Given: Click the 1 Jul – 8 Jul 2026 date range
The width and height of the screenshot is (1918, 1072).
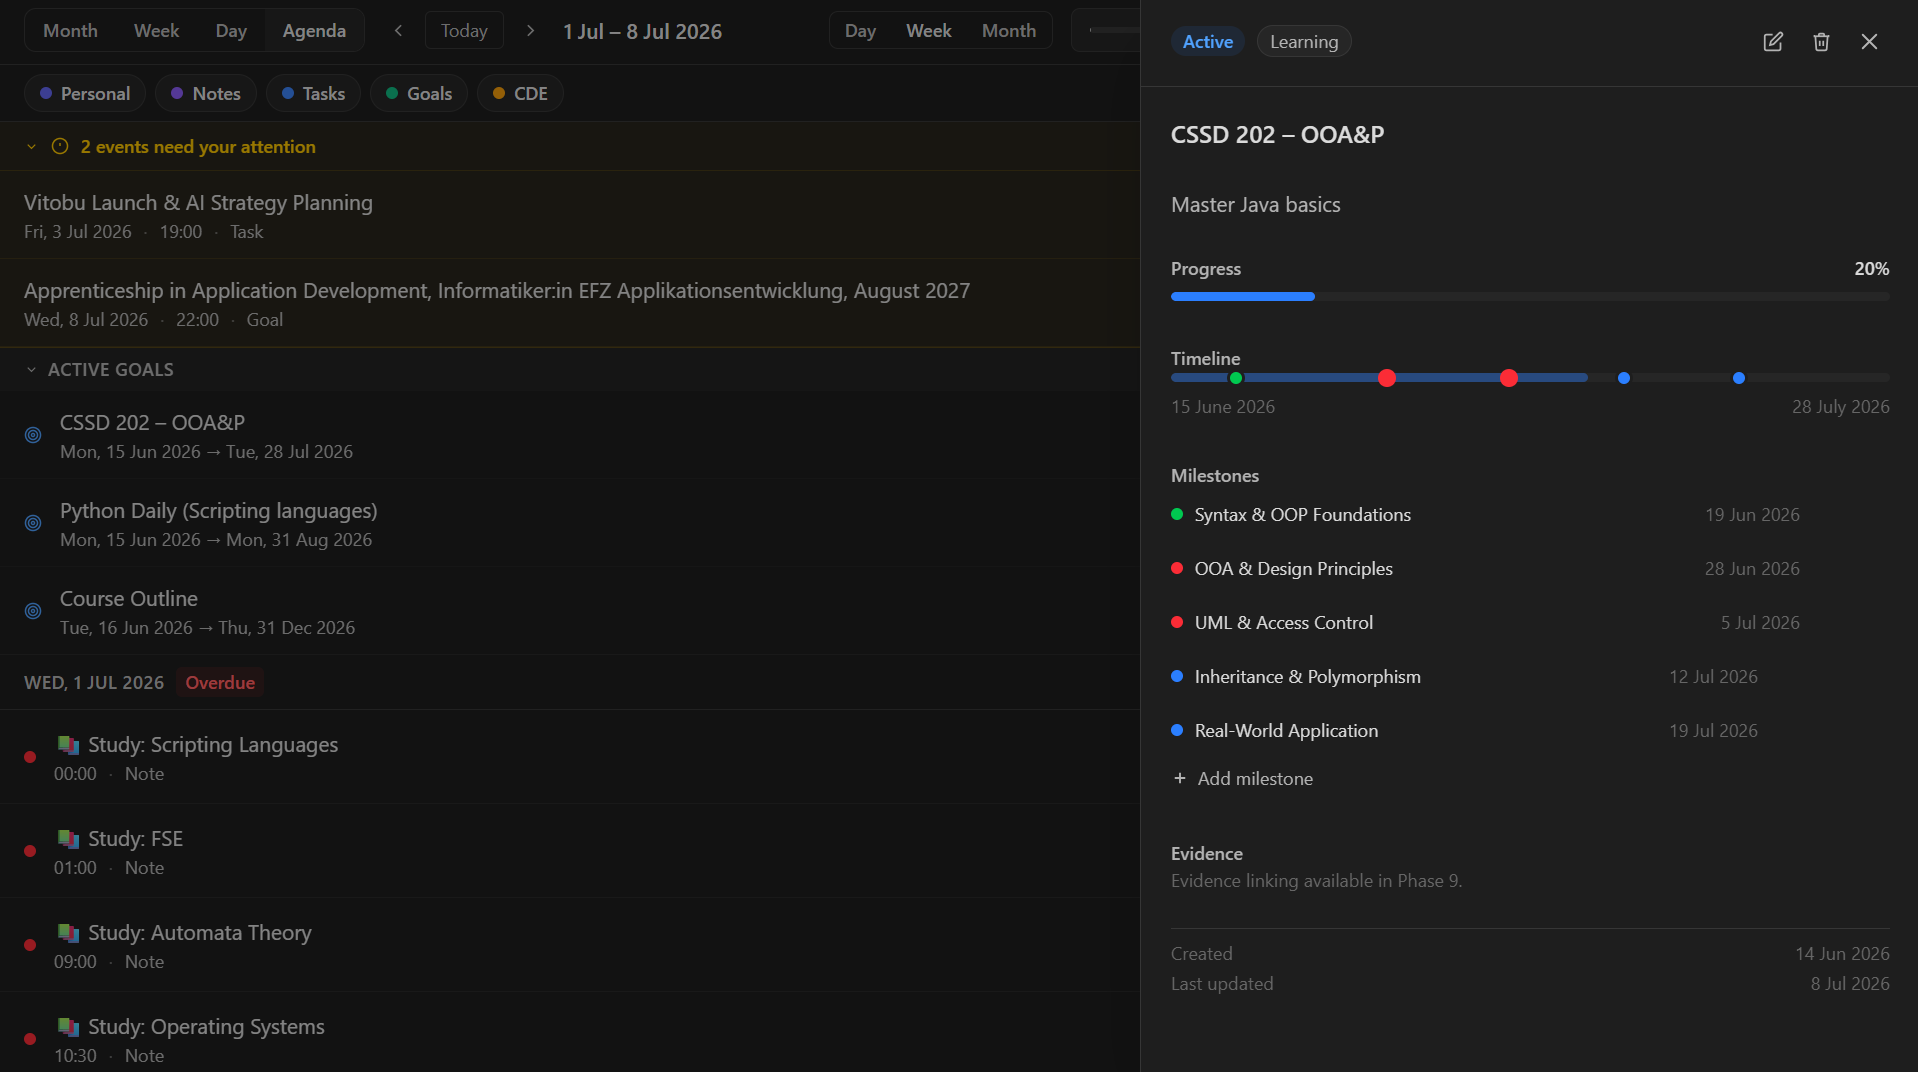Looking at the screenshot, I should (x=642, y=31).
